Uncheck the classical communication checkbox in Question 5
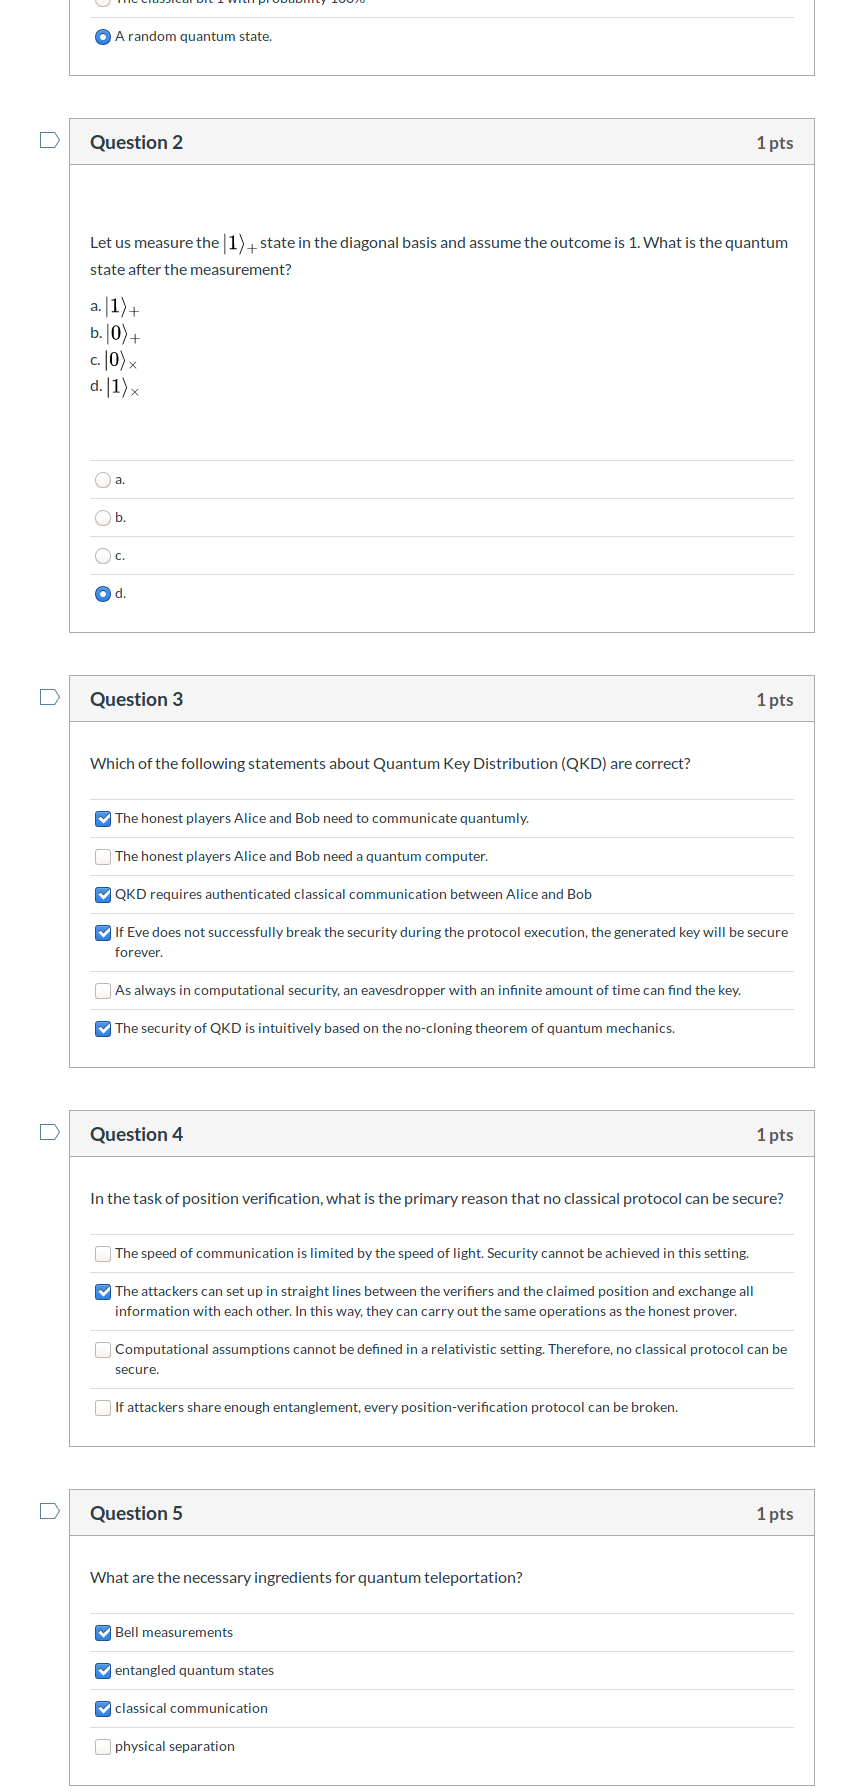Viewport: 842px width, 1791px height. (x=103, y=1709)
